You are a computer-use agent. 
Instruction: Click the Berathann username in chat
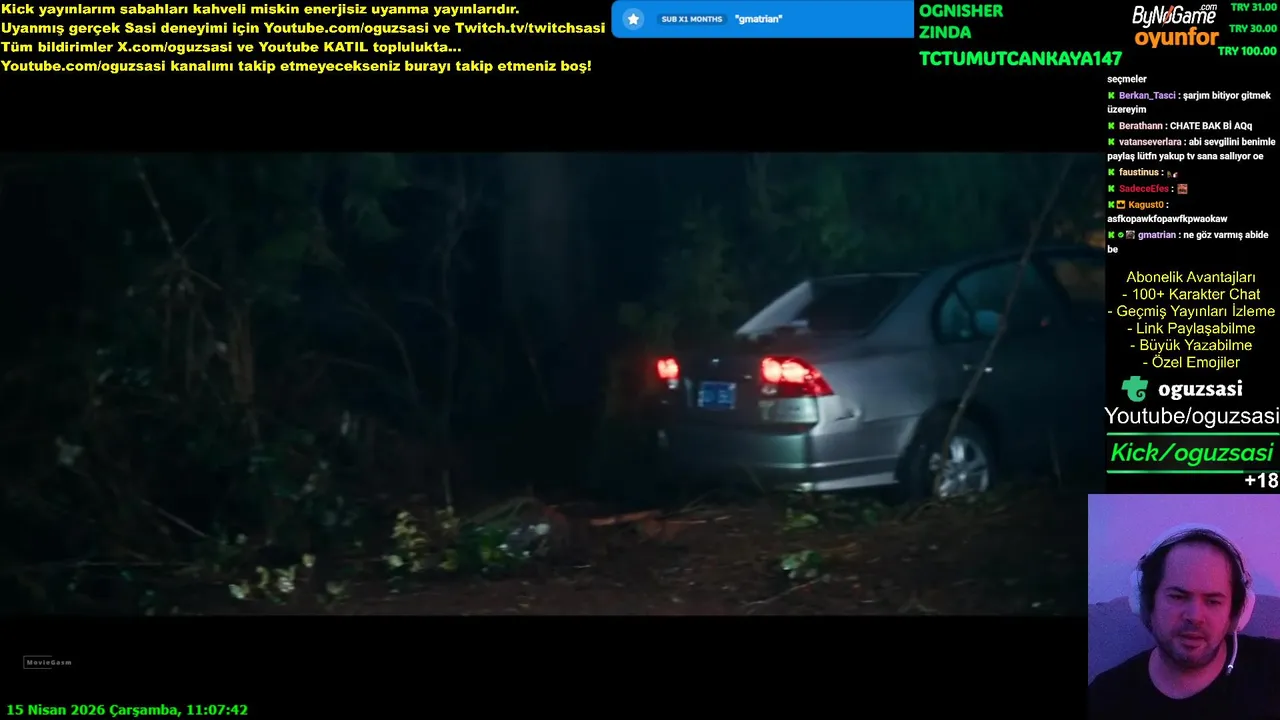1141,126
